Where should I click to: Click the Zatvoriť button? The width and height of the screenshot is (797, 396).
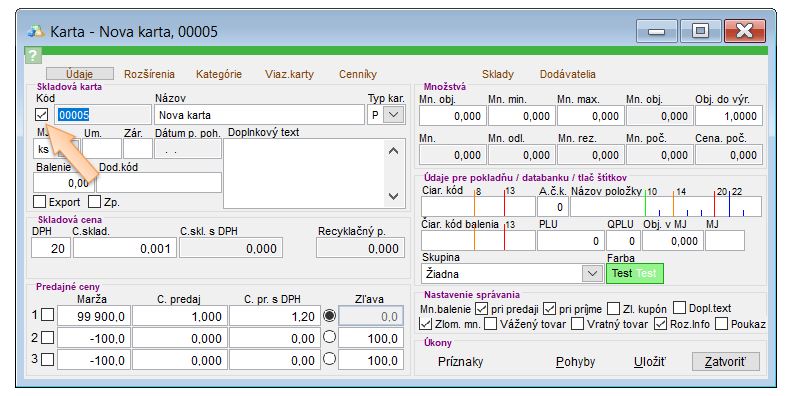point(726,362)
